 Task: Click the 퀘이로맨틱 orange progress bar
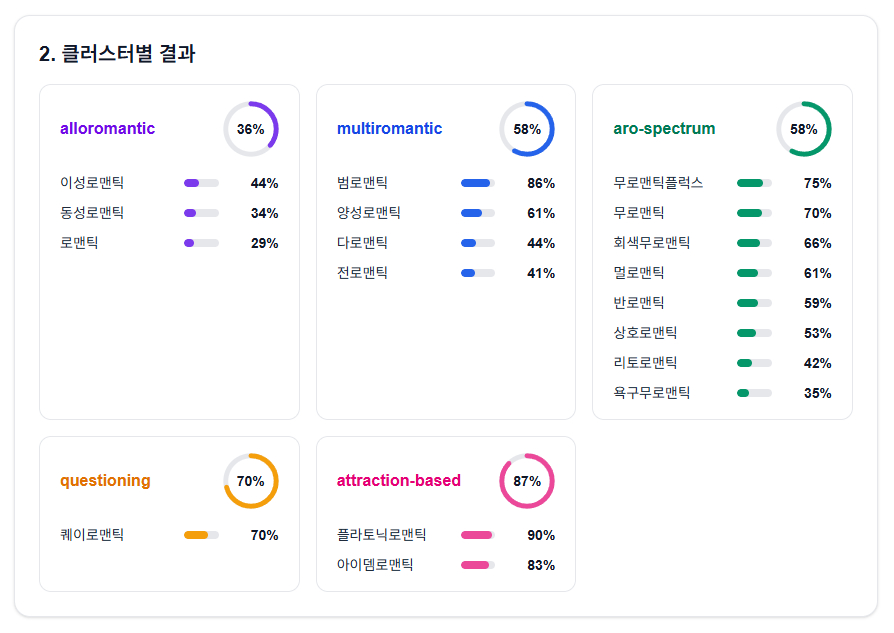pos(201,535)
